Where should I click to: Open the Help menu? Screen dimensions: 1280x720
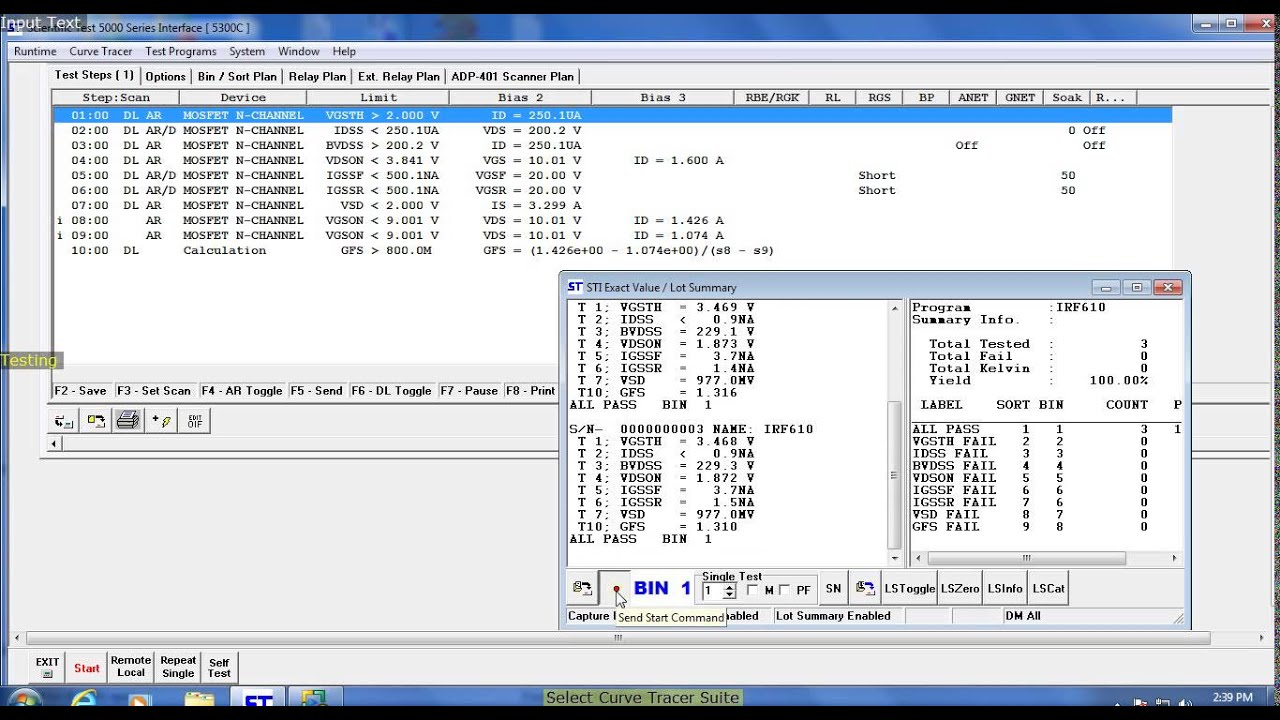click(x=344, y=51)
